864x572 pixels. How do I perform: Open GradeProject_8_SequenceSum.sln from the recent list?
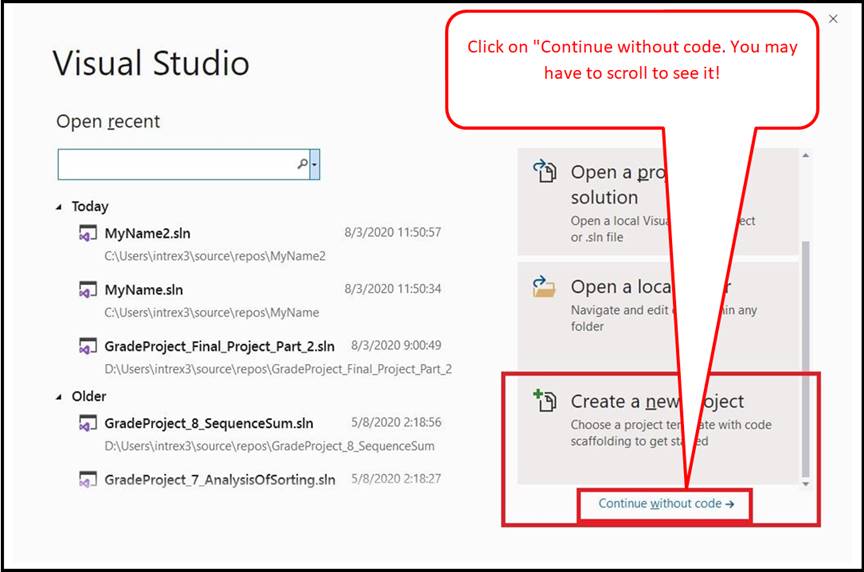point(208,423)
